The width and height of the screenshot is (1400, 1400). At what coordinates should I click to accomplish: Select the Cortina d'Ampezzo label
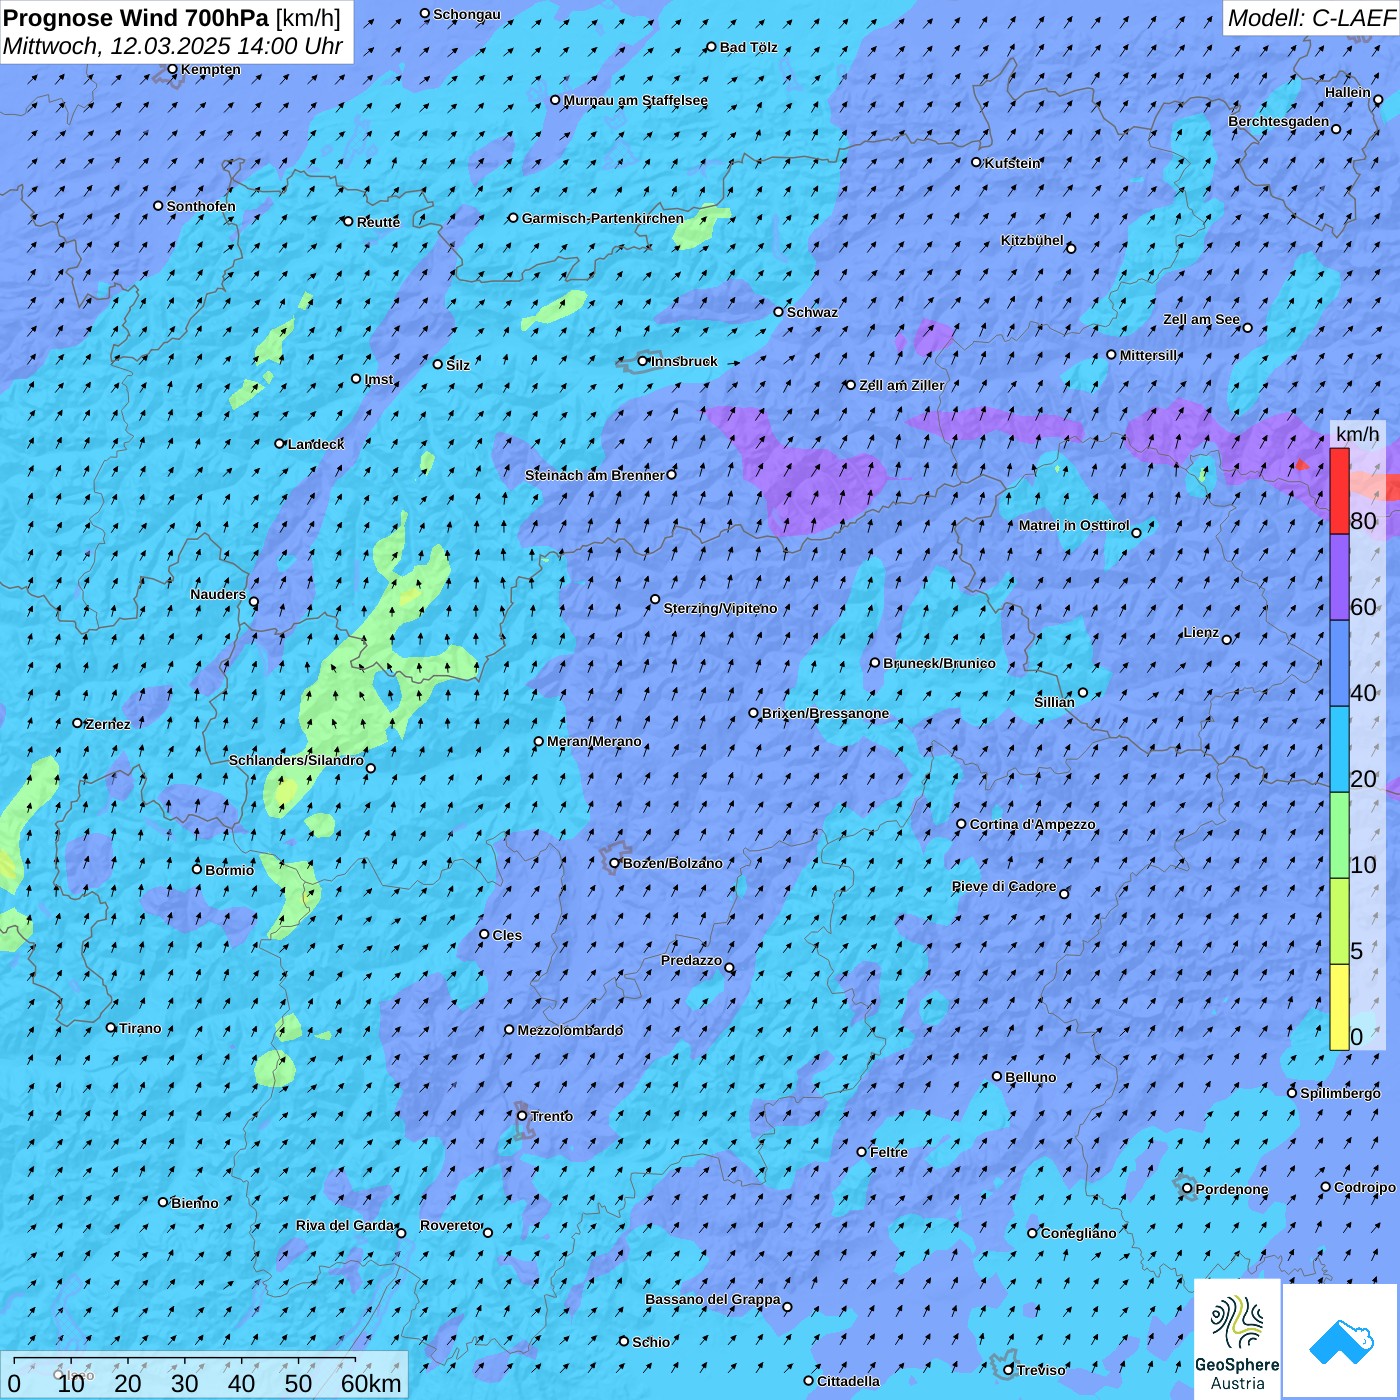[1032, 824]
